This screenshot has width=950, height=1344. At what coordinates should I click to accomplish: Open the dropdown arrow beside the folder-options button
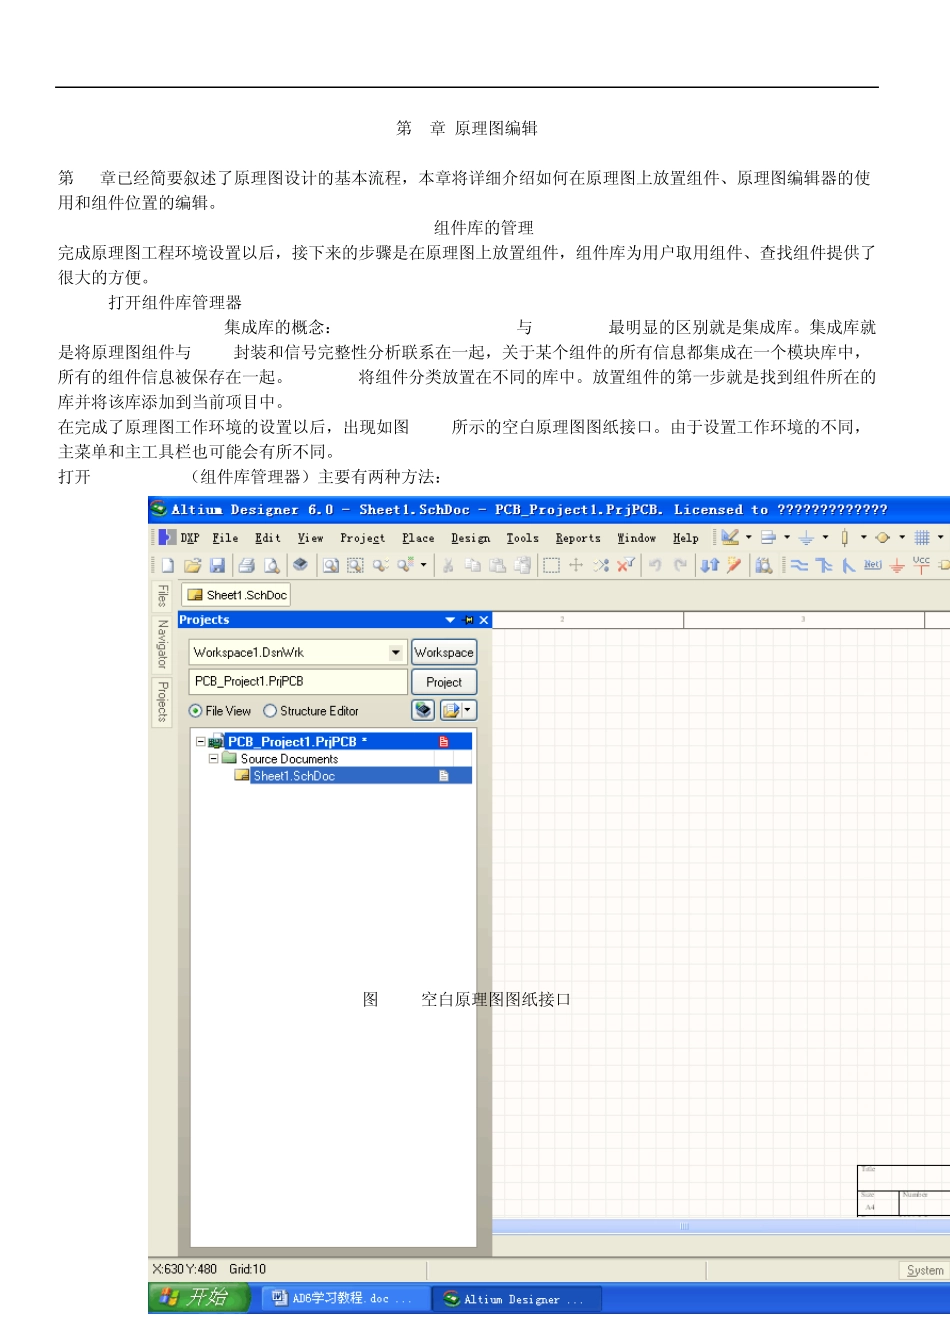click(x=468, y=710)
